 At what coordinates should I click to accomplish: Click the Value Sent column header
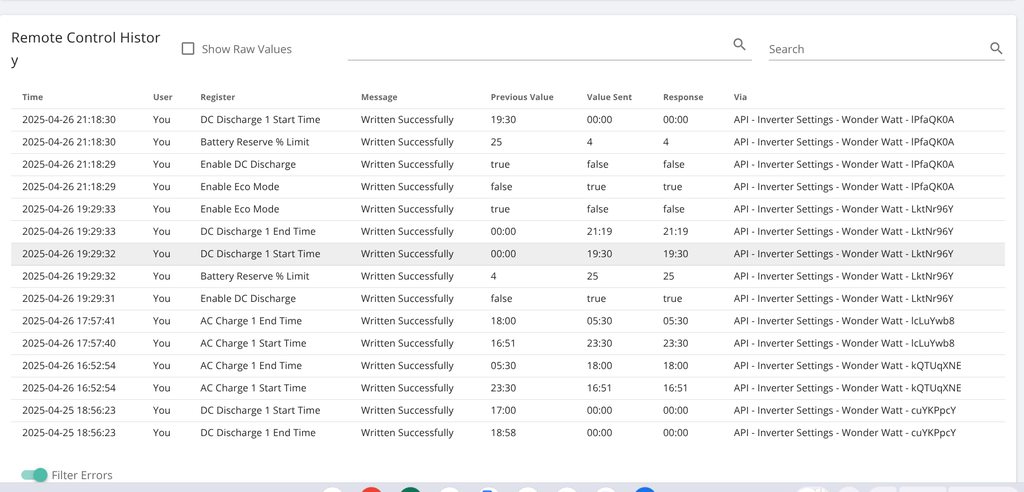click(x=609, y=97)
